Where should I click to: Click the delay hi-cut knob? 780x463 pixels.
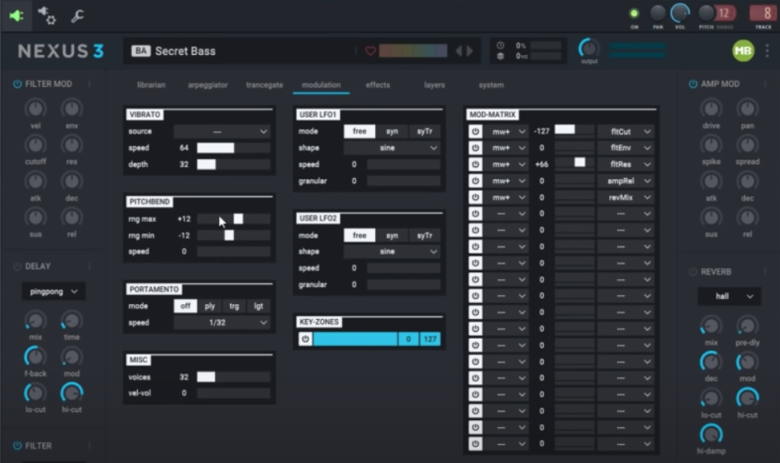click(72, 393)
